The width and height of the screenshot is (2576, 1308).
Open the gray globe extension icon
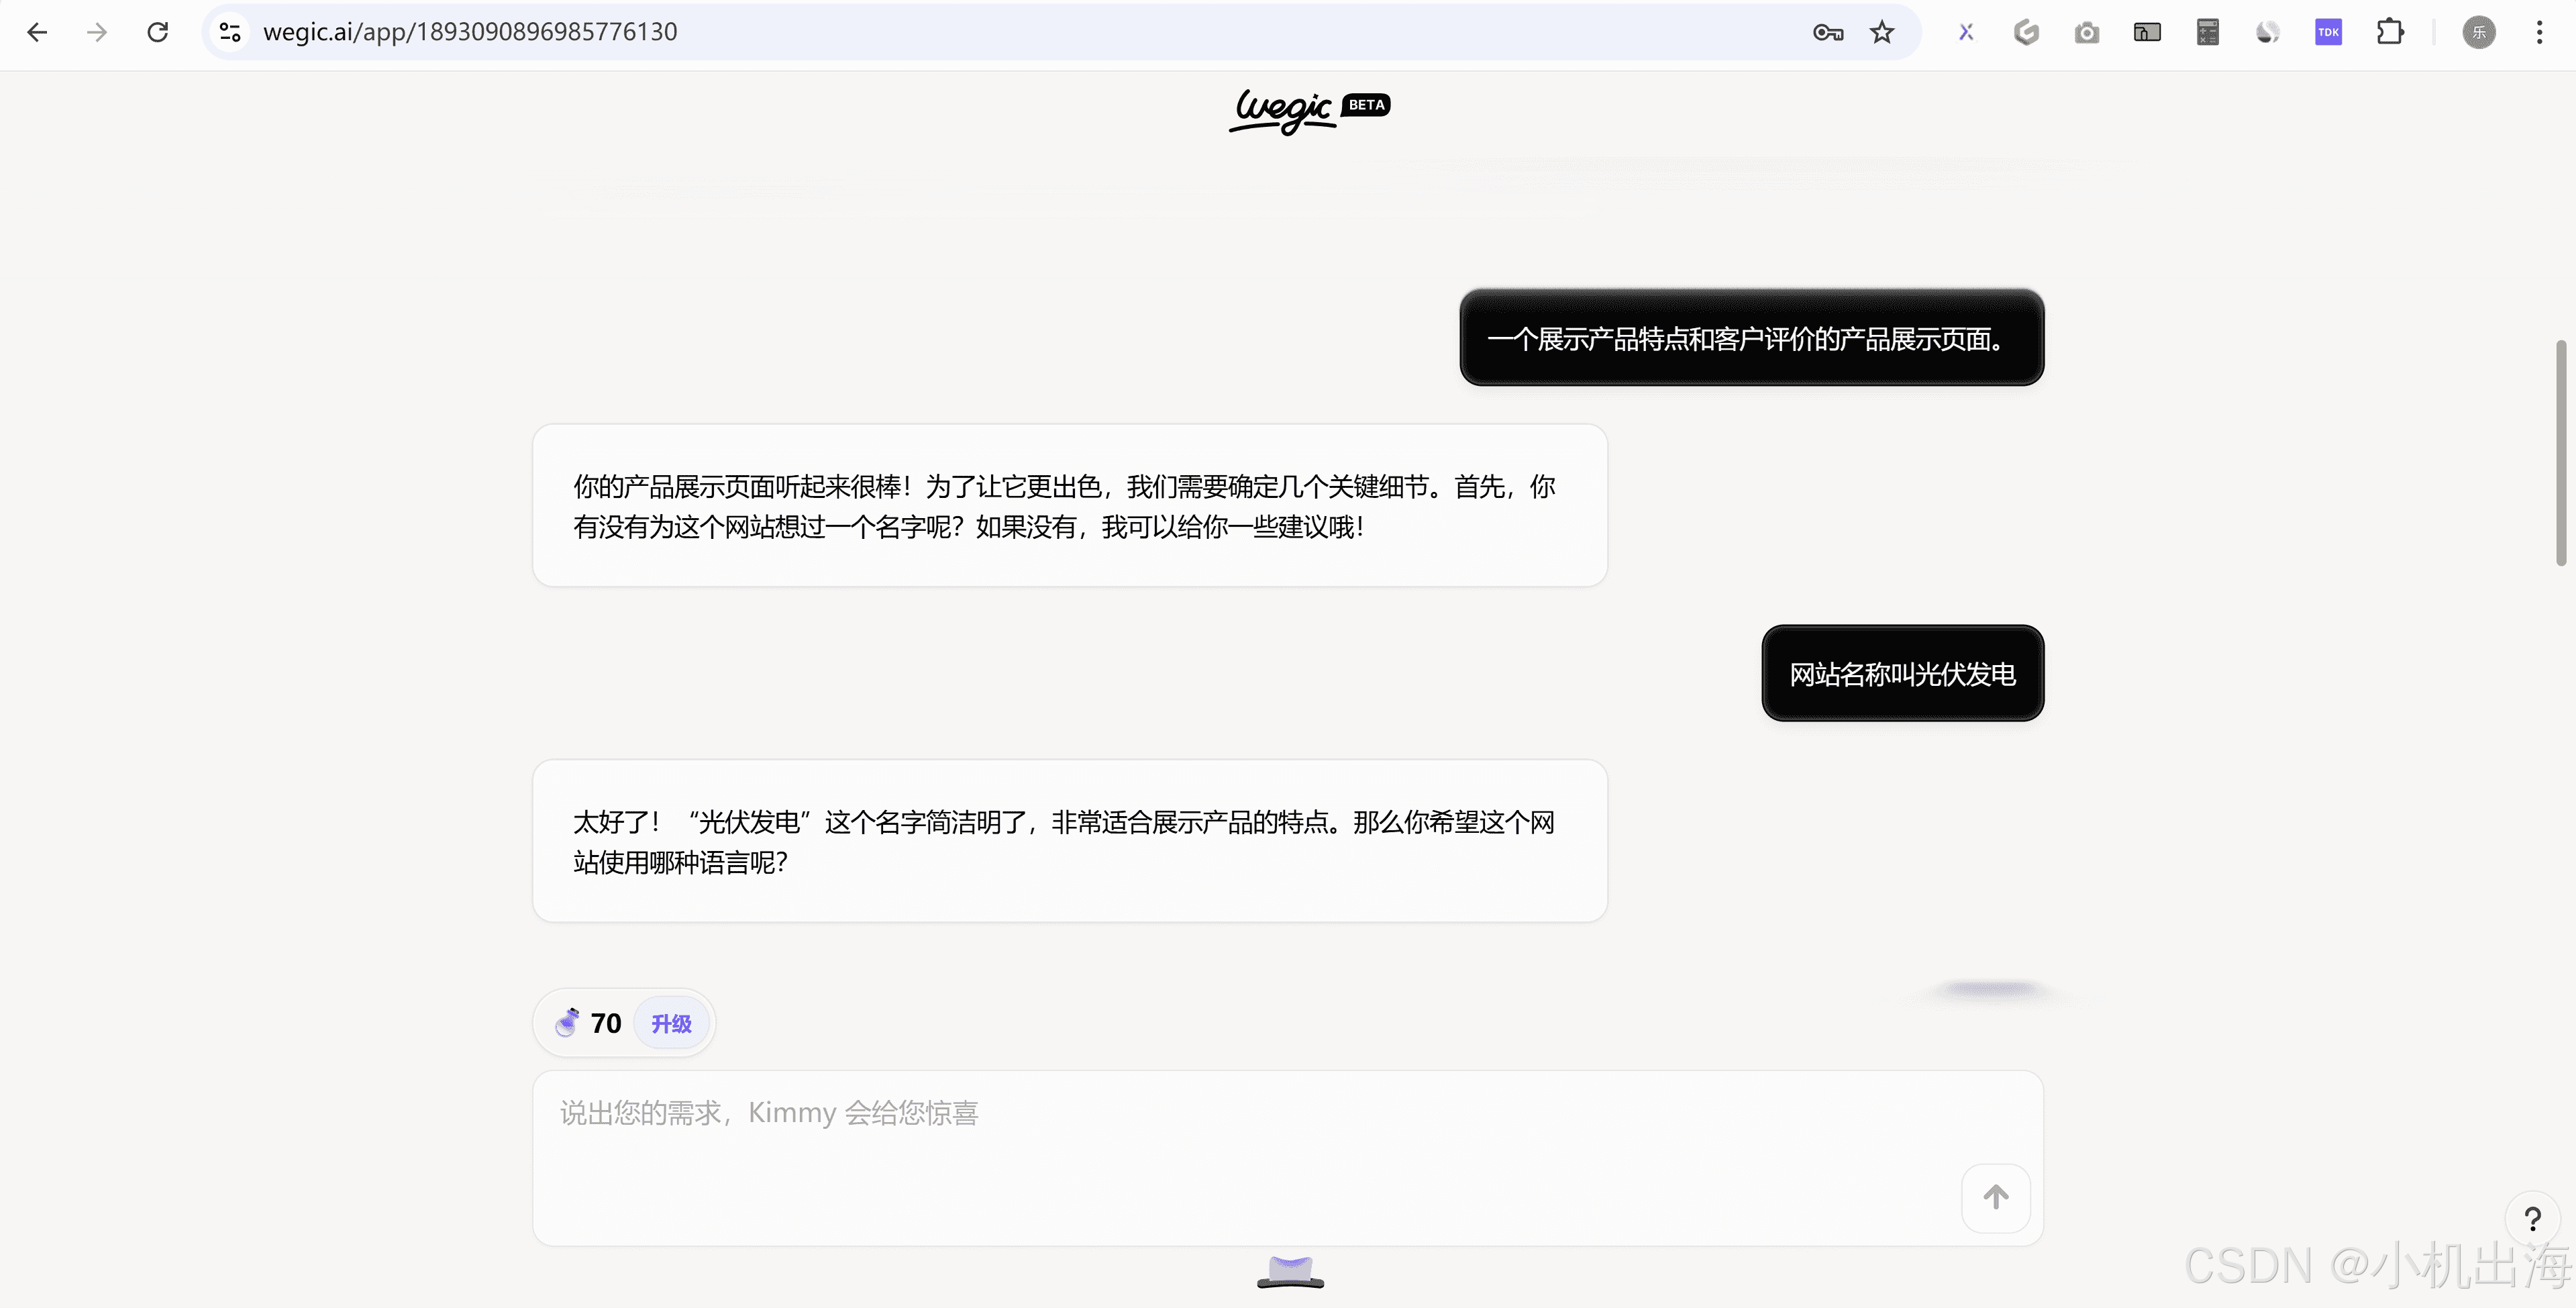(2268, 32)
